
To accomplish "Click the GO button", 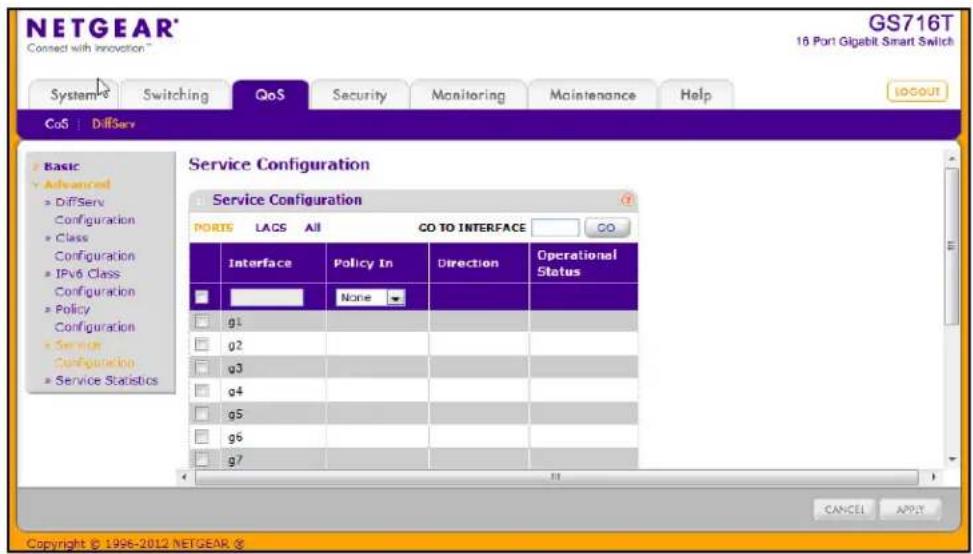I will click(x=606, y=228).
